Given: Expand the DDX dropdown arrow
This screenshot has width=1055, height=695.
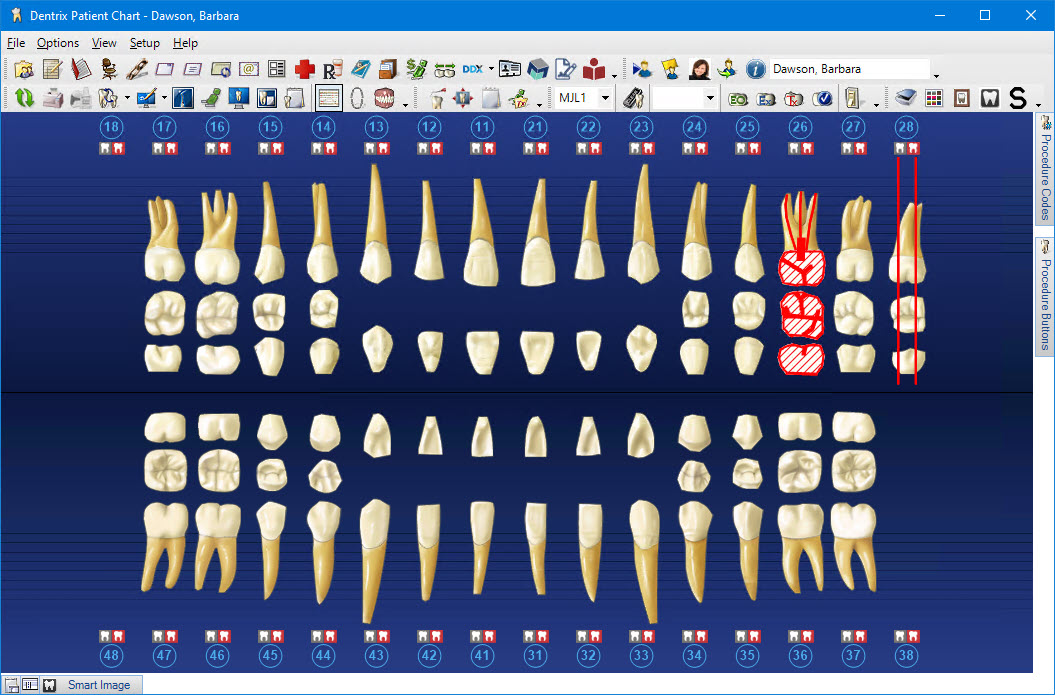Looking at the screenshot, I should point(491,70).
